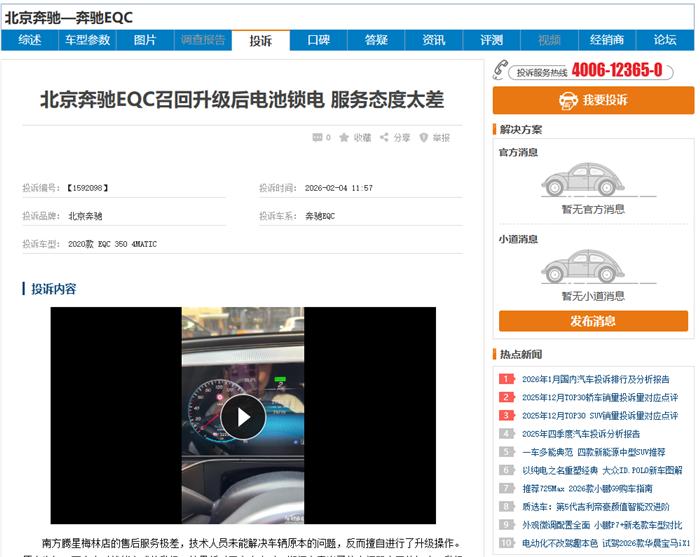Image resolution: width=700 pixels, height=557 pixels.
Task: Open the 图片 tab
Action: coord(145,40)
